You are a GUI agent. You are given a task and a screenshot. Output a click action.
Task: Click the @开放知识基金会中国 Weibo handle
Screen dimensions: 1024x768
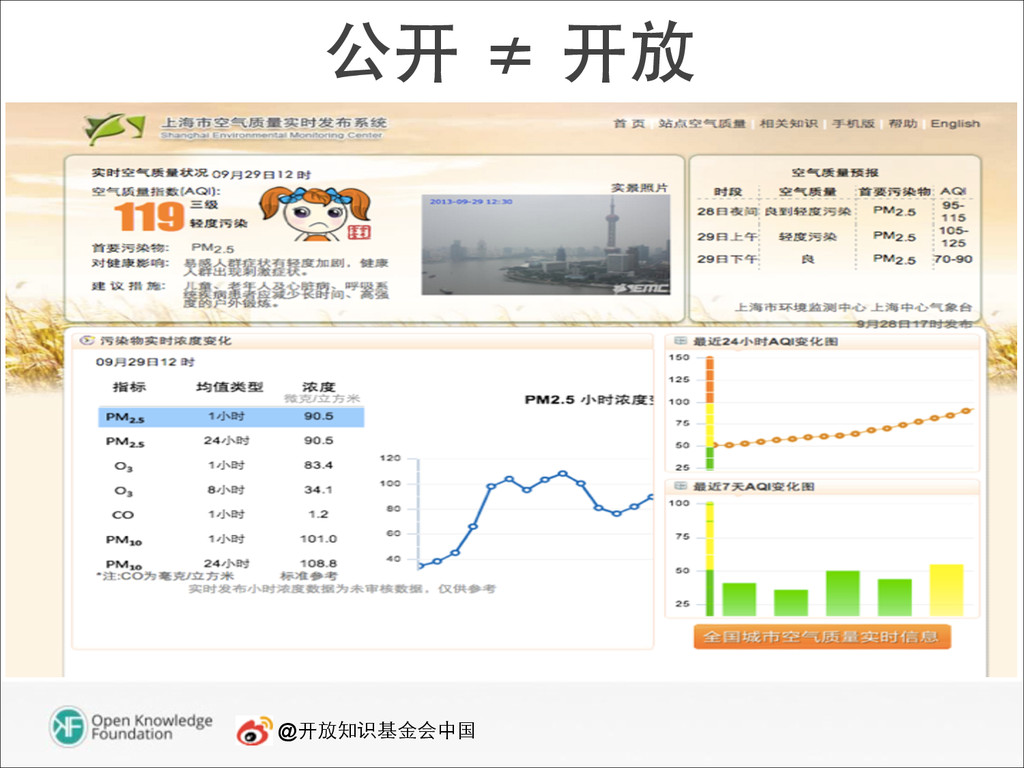tap(376, 730)
